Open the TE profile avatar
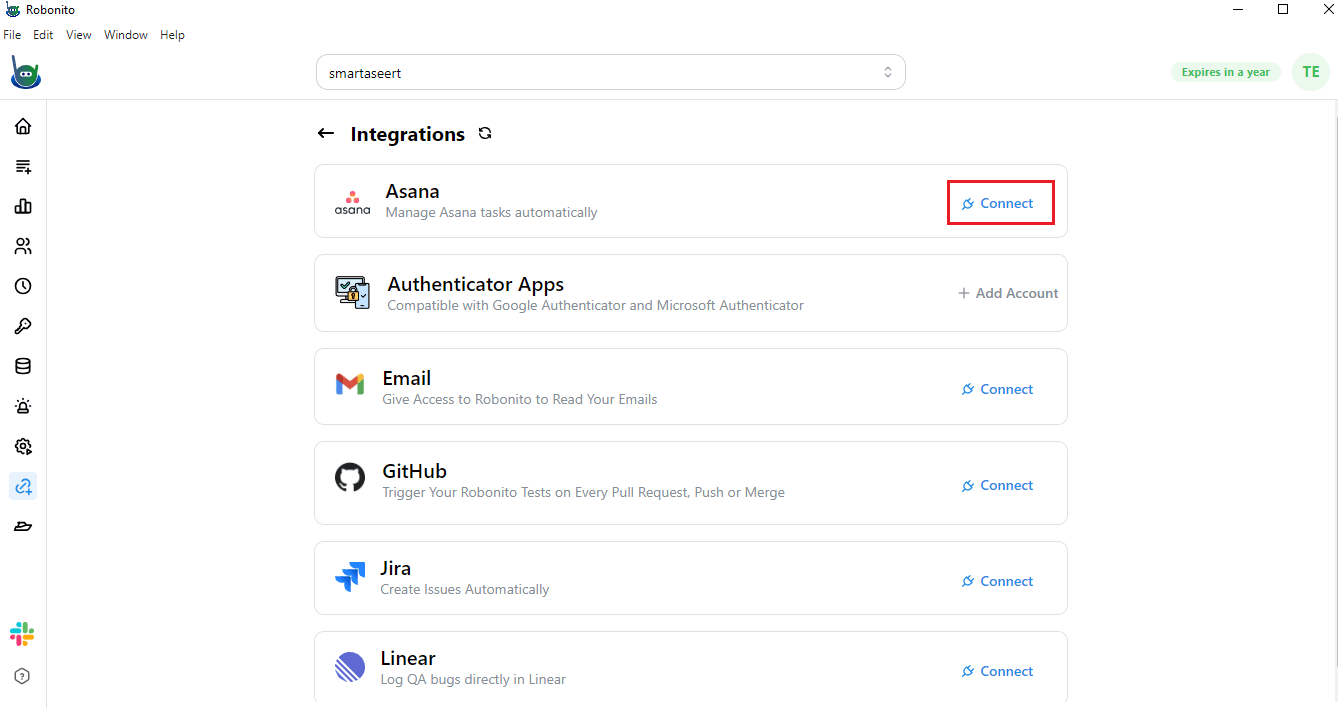Screen dimensions: 1338x708 click(x=1310, y=72)
